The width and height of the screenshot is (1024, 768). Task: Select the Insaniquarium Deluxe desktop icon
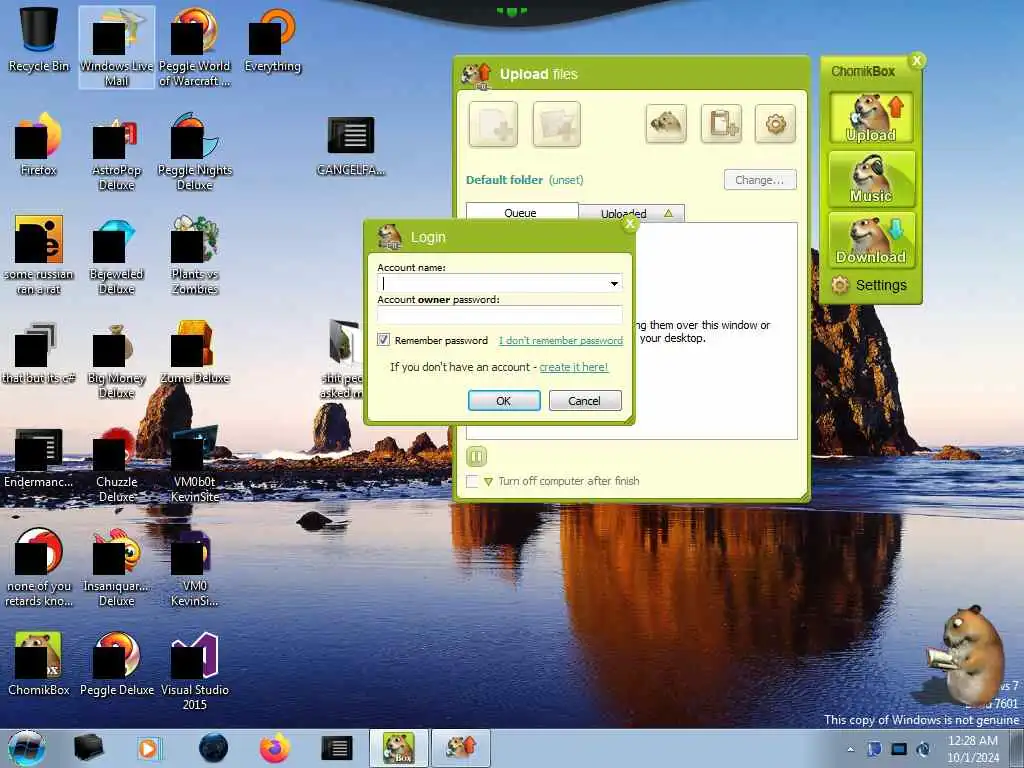(116, 568)
